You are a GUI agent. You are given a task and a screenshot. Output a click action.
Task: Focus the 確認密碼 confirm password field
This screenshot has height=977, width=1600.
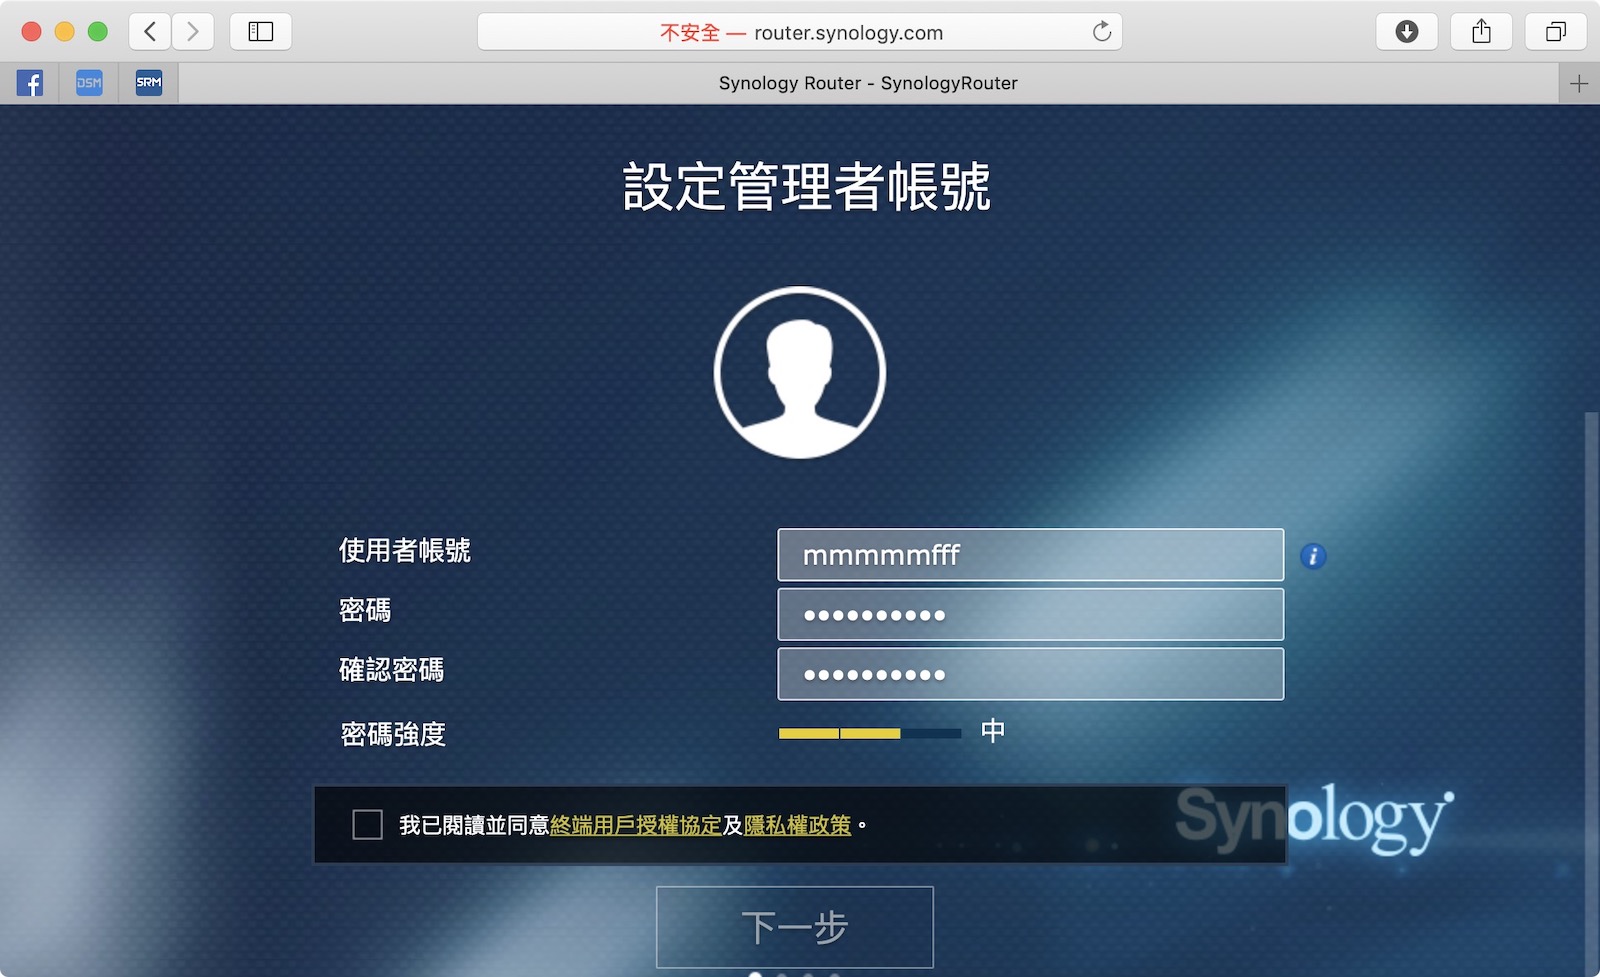(x=1030, y=674)
